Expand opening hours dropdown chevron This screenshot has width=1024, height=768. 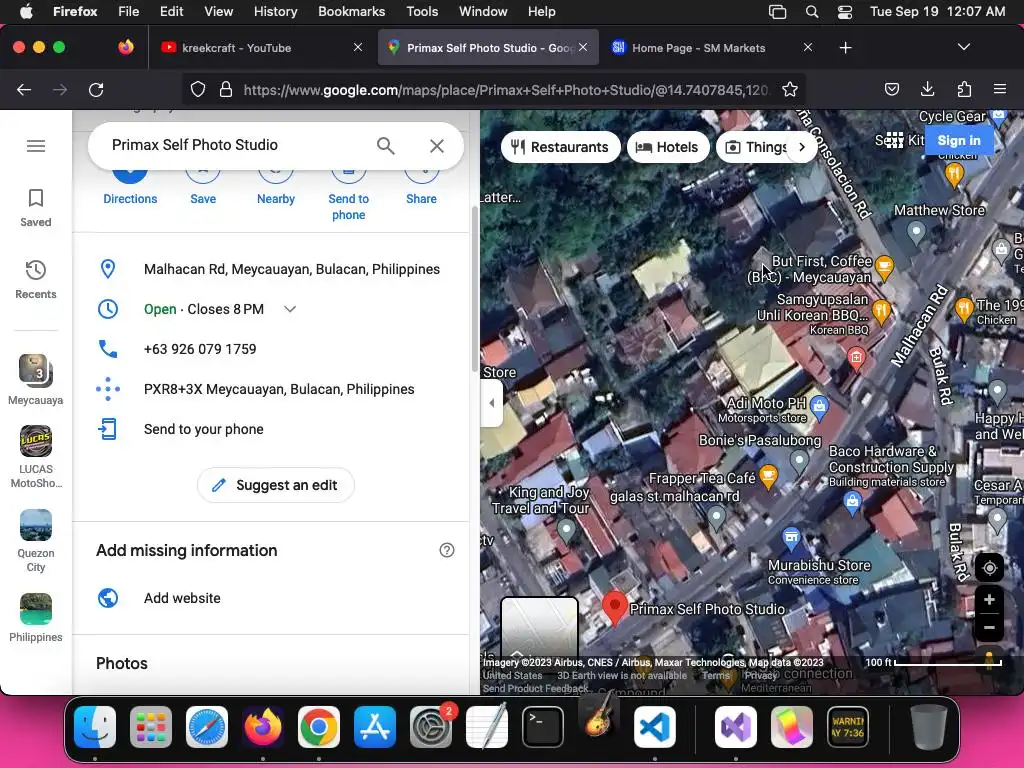click(x=290, y=309)
